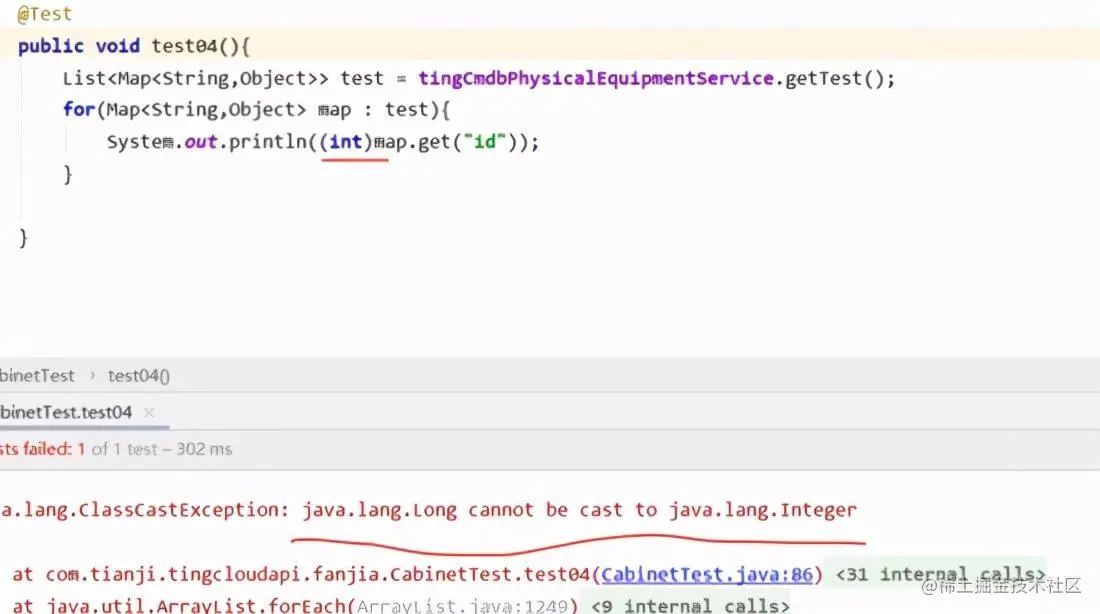Open the binetTest breadcrumb item
Image resolution: width=1100 pixels, height=614 pixels.
(38, 375)
